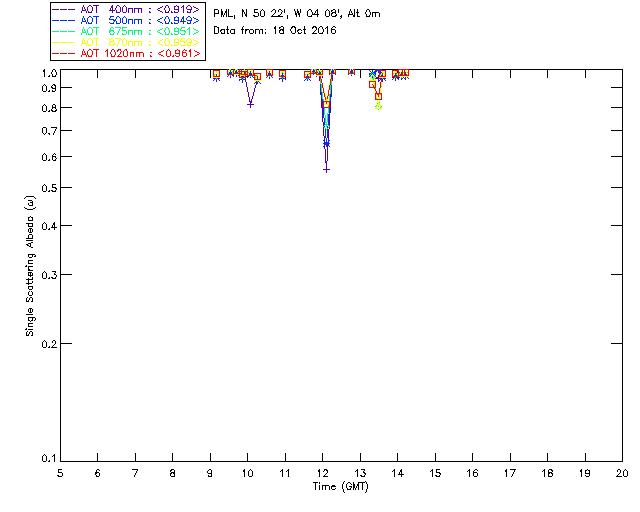Click the Time (GMT) axis title
640x512 pixels.
pyautogui.click(x=341, y=487)
